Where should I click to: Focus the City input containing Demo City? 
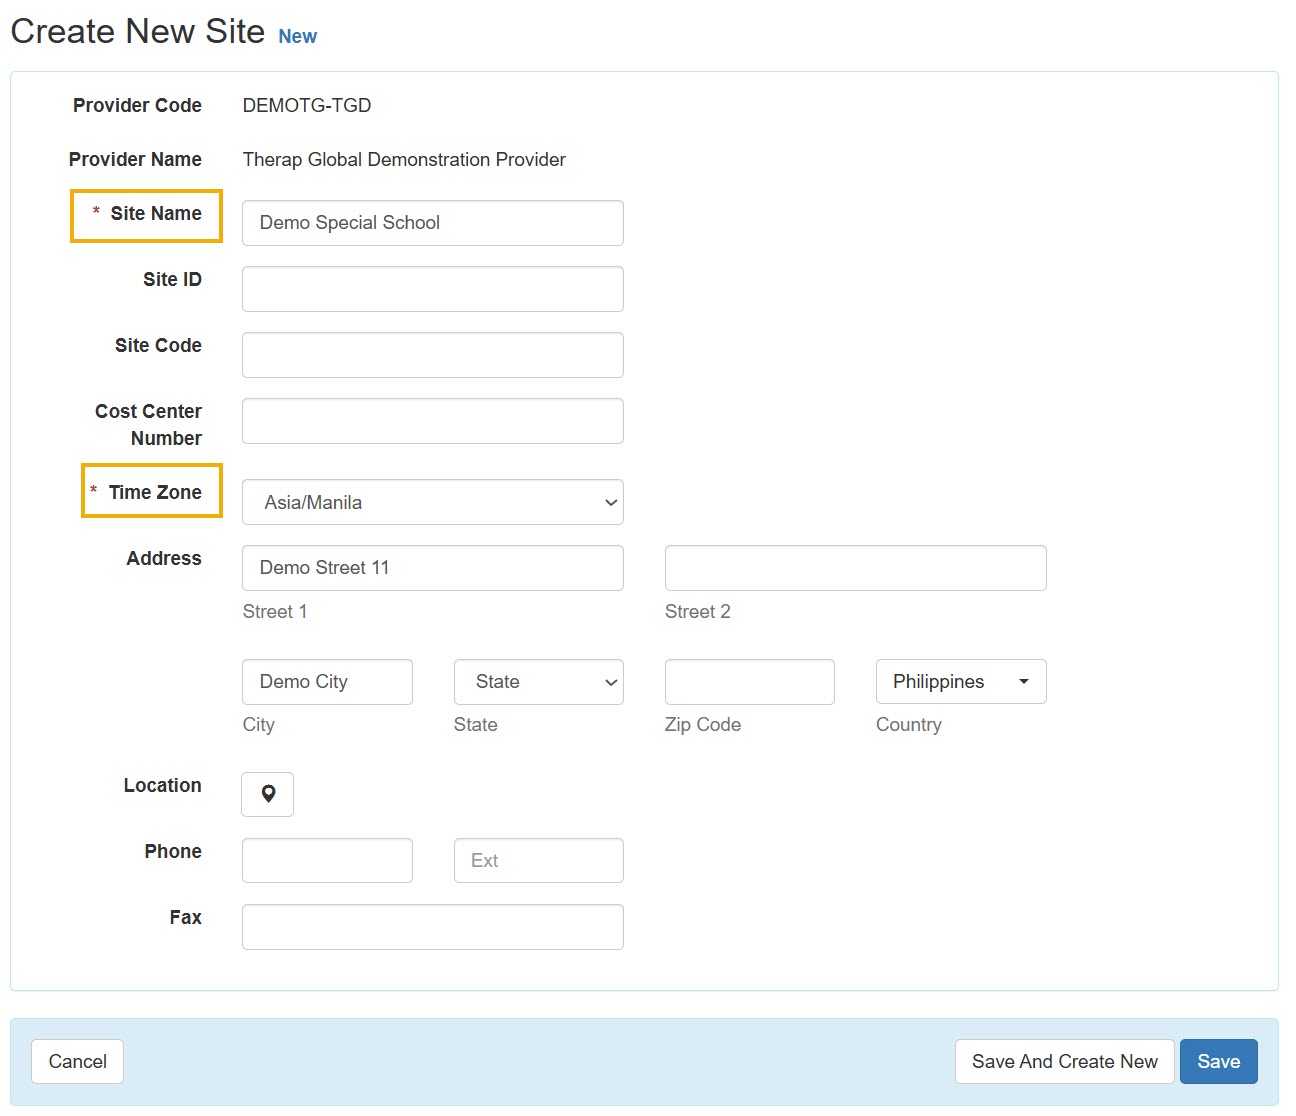tap(327, 682)
